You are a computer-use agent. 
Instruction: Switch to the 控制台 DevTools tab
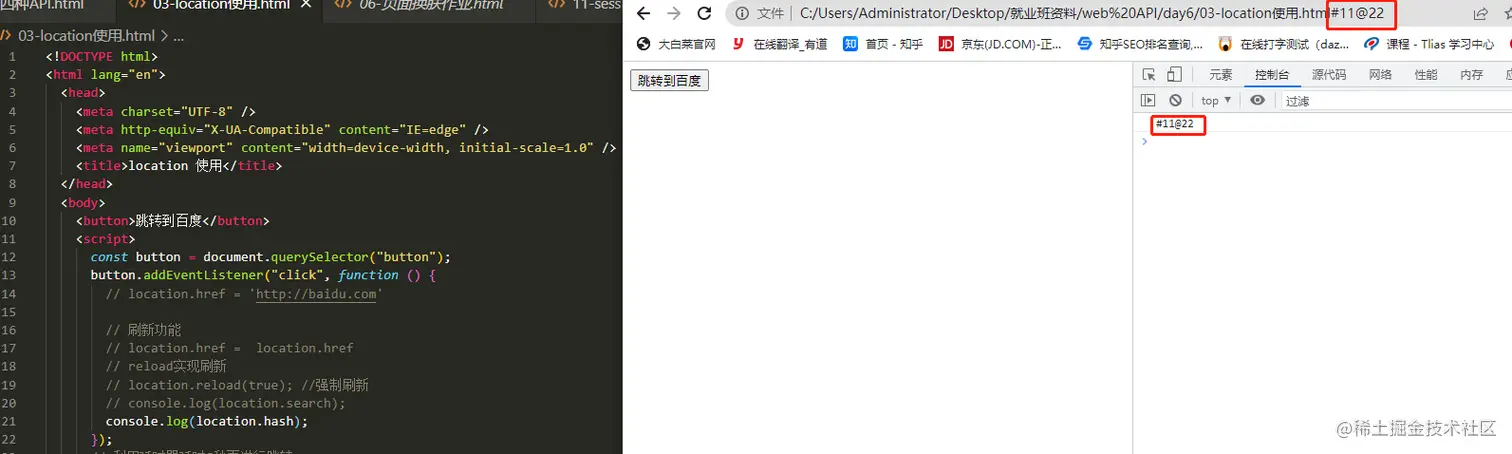[1272, 75]
